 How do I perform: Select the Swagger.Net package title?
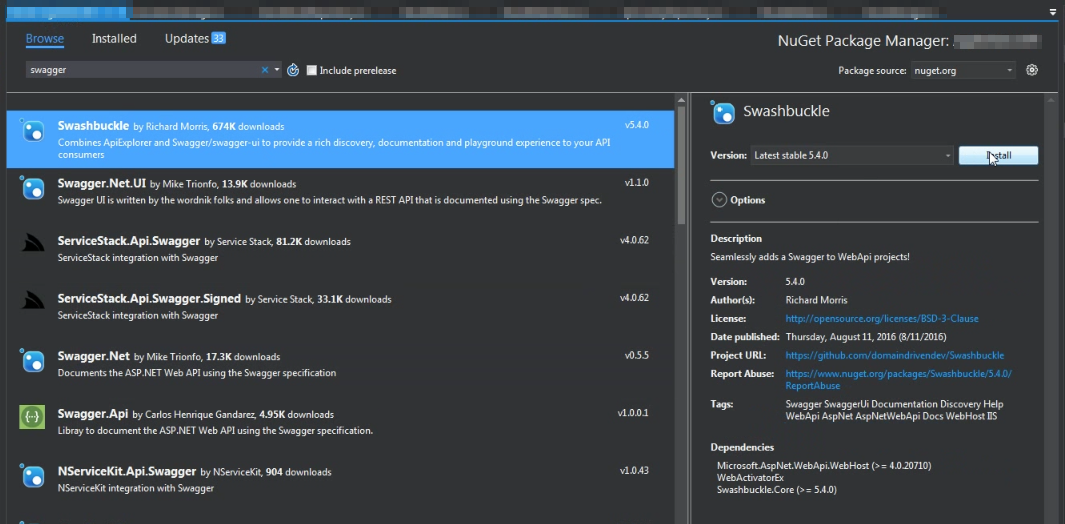pyautogui.click(x=94, y=355)
